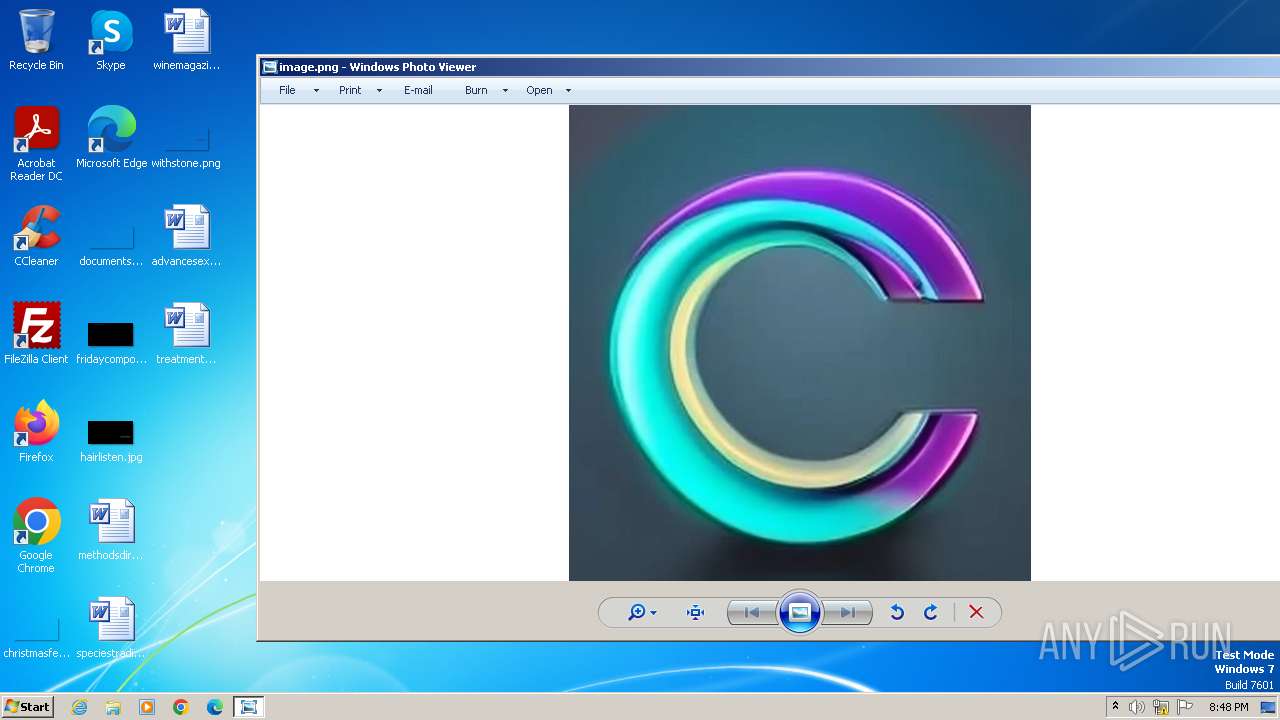The image size is (1280, 720).
Task: Open the Burn menu
Action: click(x=476, y=90)
